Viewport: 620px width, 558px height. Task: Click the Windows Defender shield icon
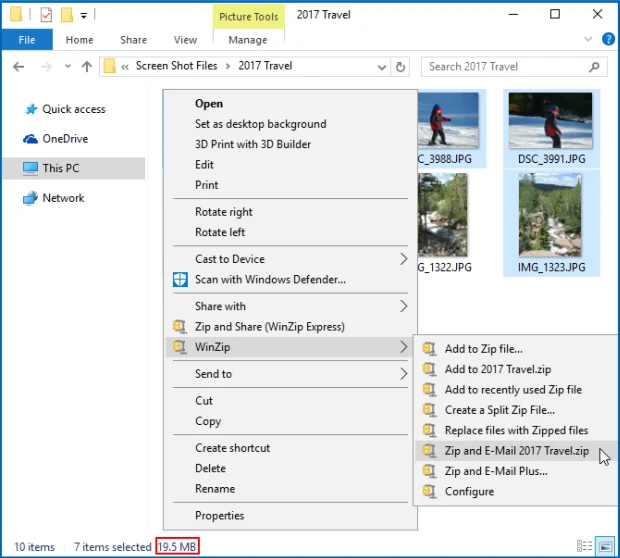click(x=180, y=280)
